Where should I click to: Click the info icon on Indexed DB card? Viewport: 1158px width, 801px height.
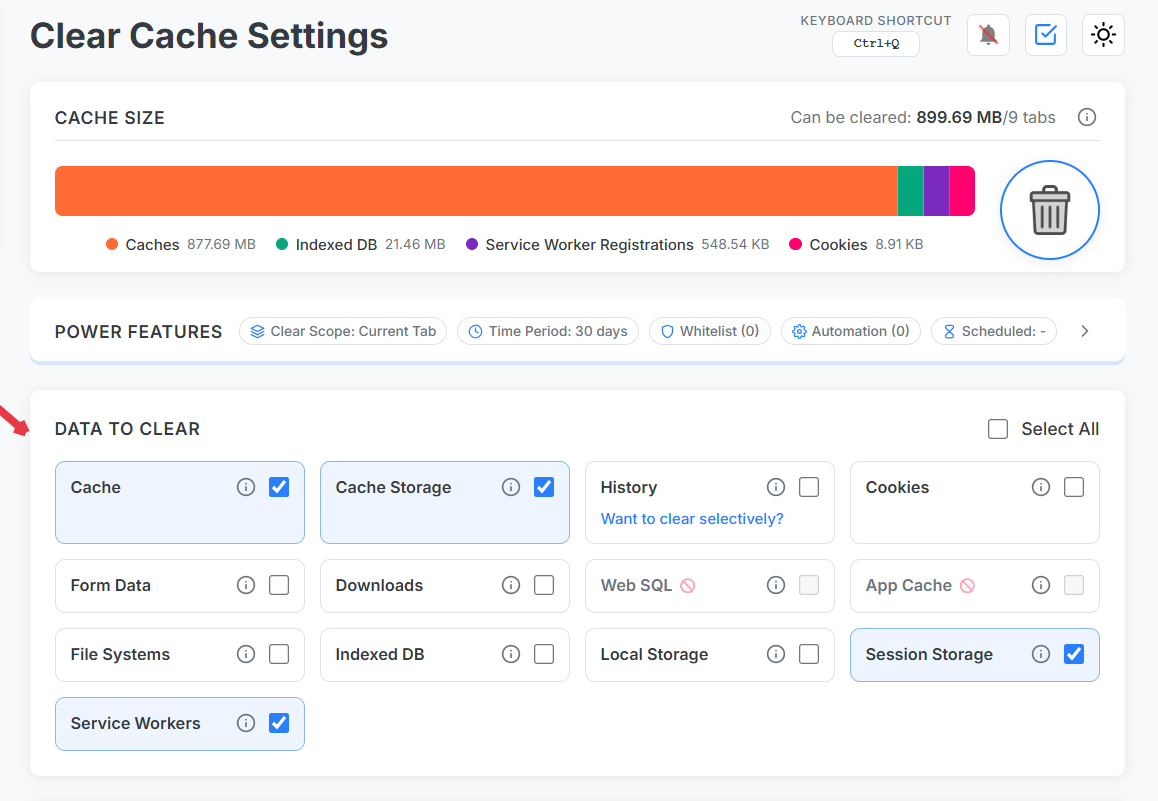point(511,654)
